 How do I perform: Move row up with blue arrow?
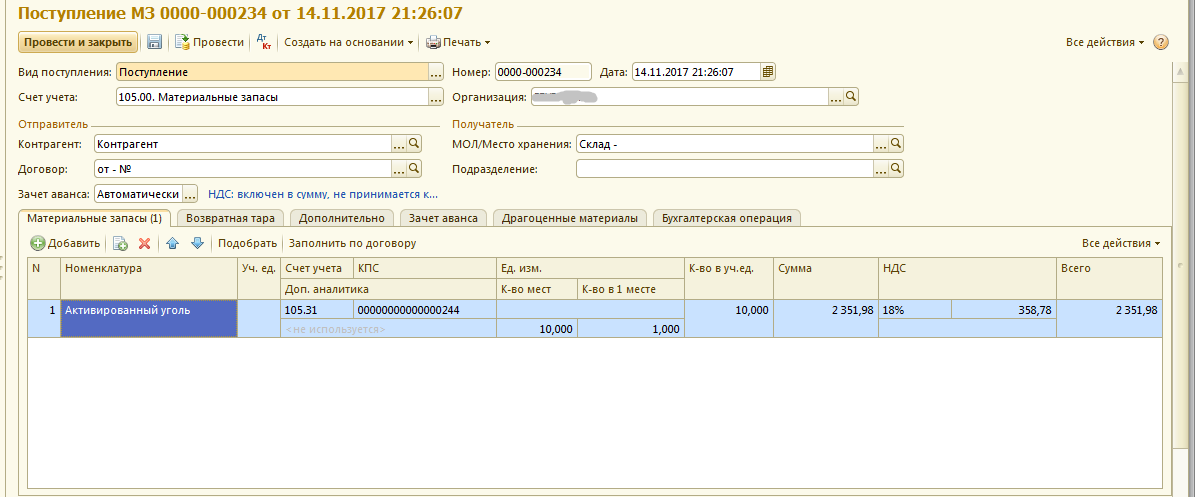[x=173, y=243]
